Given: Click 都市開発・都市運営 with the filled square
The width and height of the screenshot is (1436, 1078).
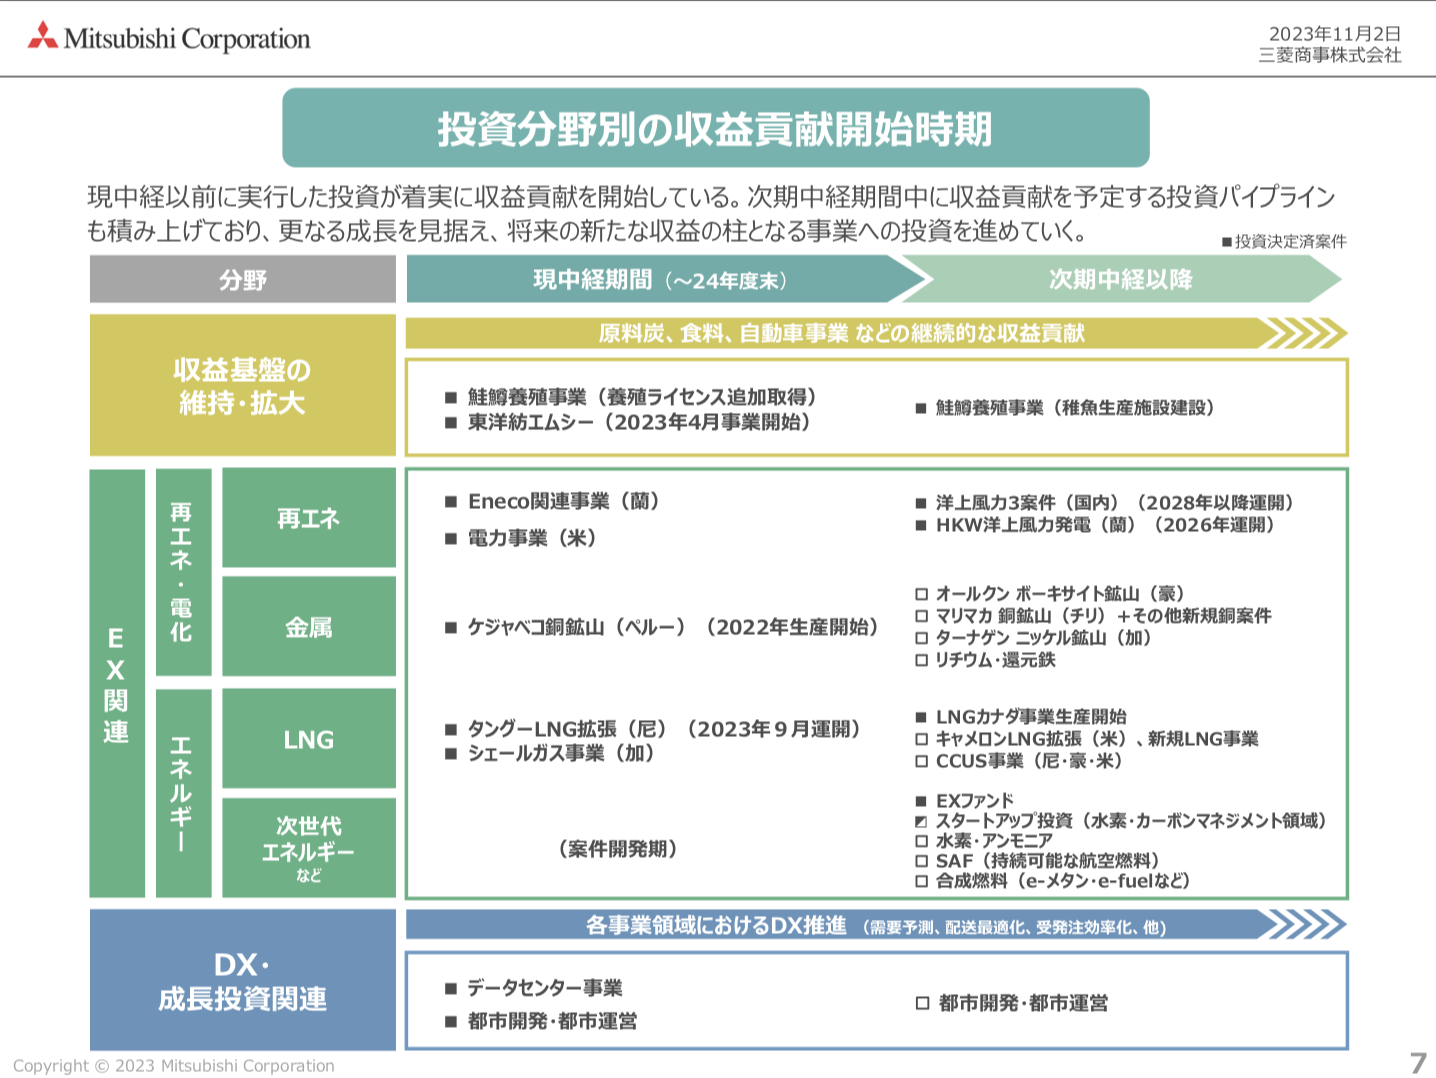Looking at the screenshot, I should 552,1021.
